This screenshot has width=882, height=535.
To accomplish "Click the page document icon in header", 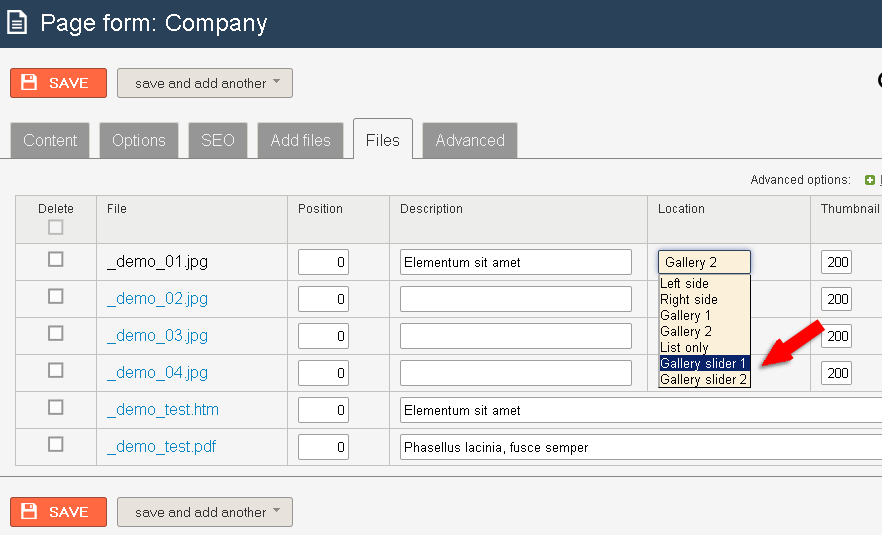I will coord(17,23).
